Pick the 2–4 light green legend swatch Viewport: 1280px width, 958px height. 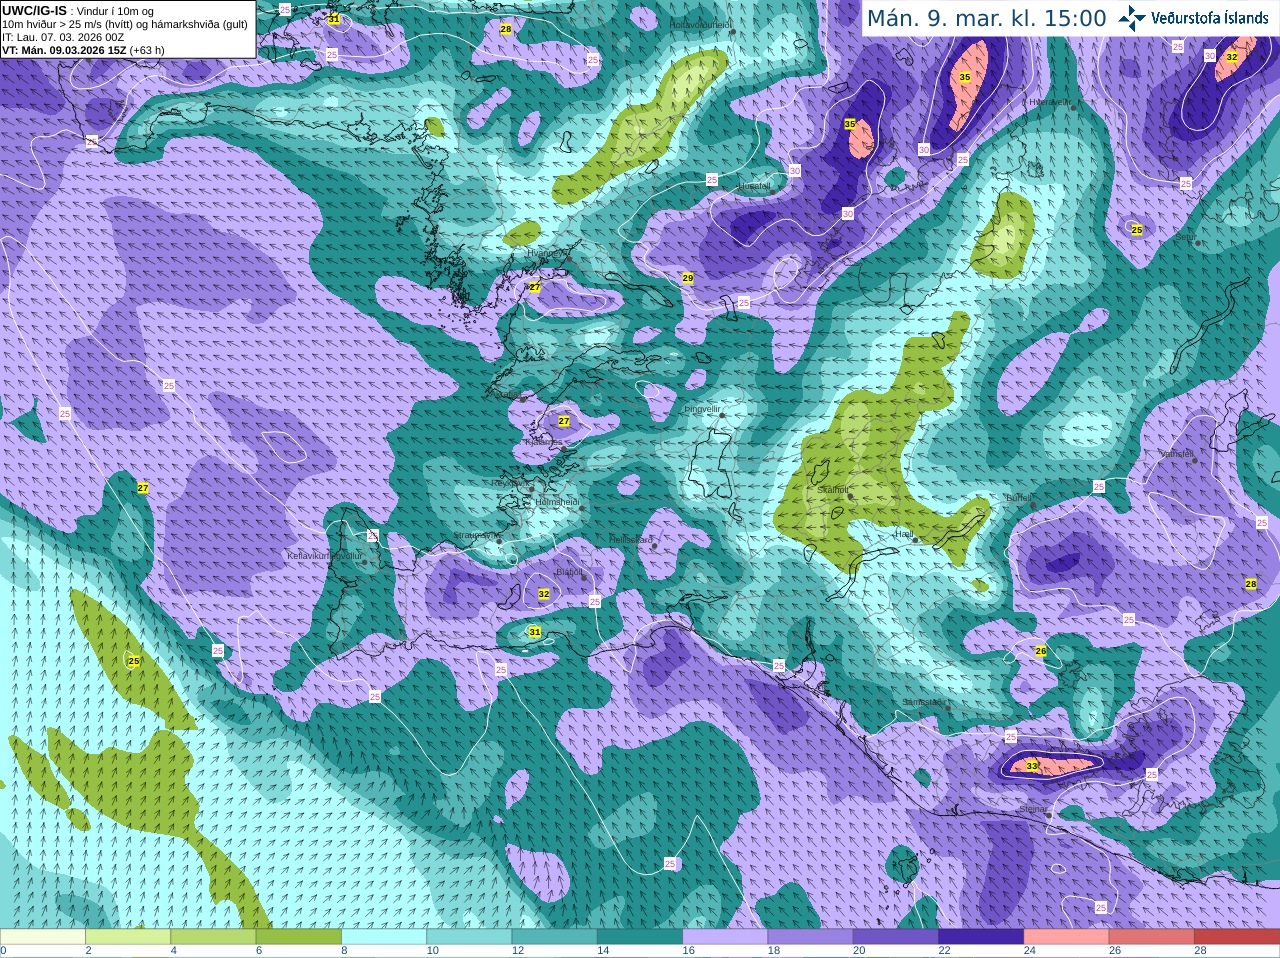point(128,937)
